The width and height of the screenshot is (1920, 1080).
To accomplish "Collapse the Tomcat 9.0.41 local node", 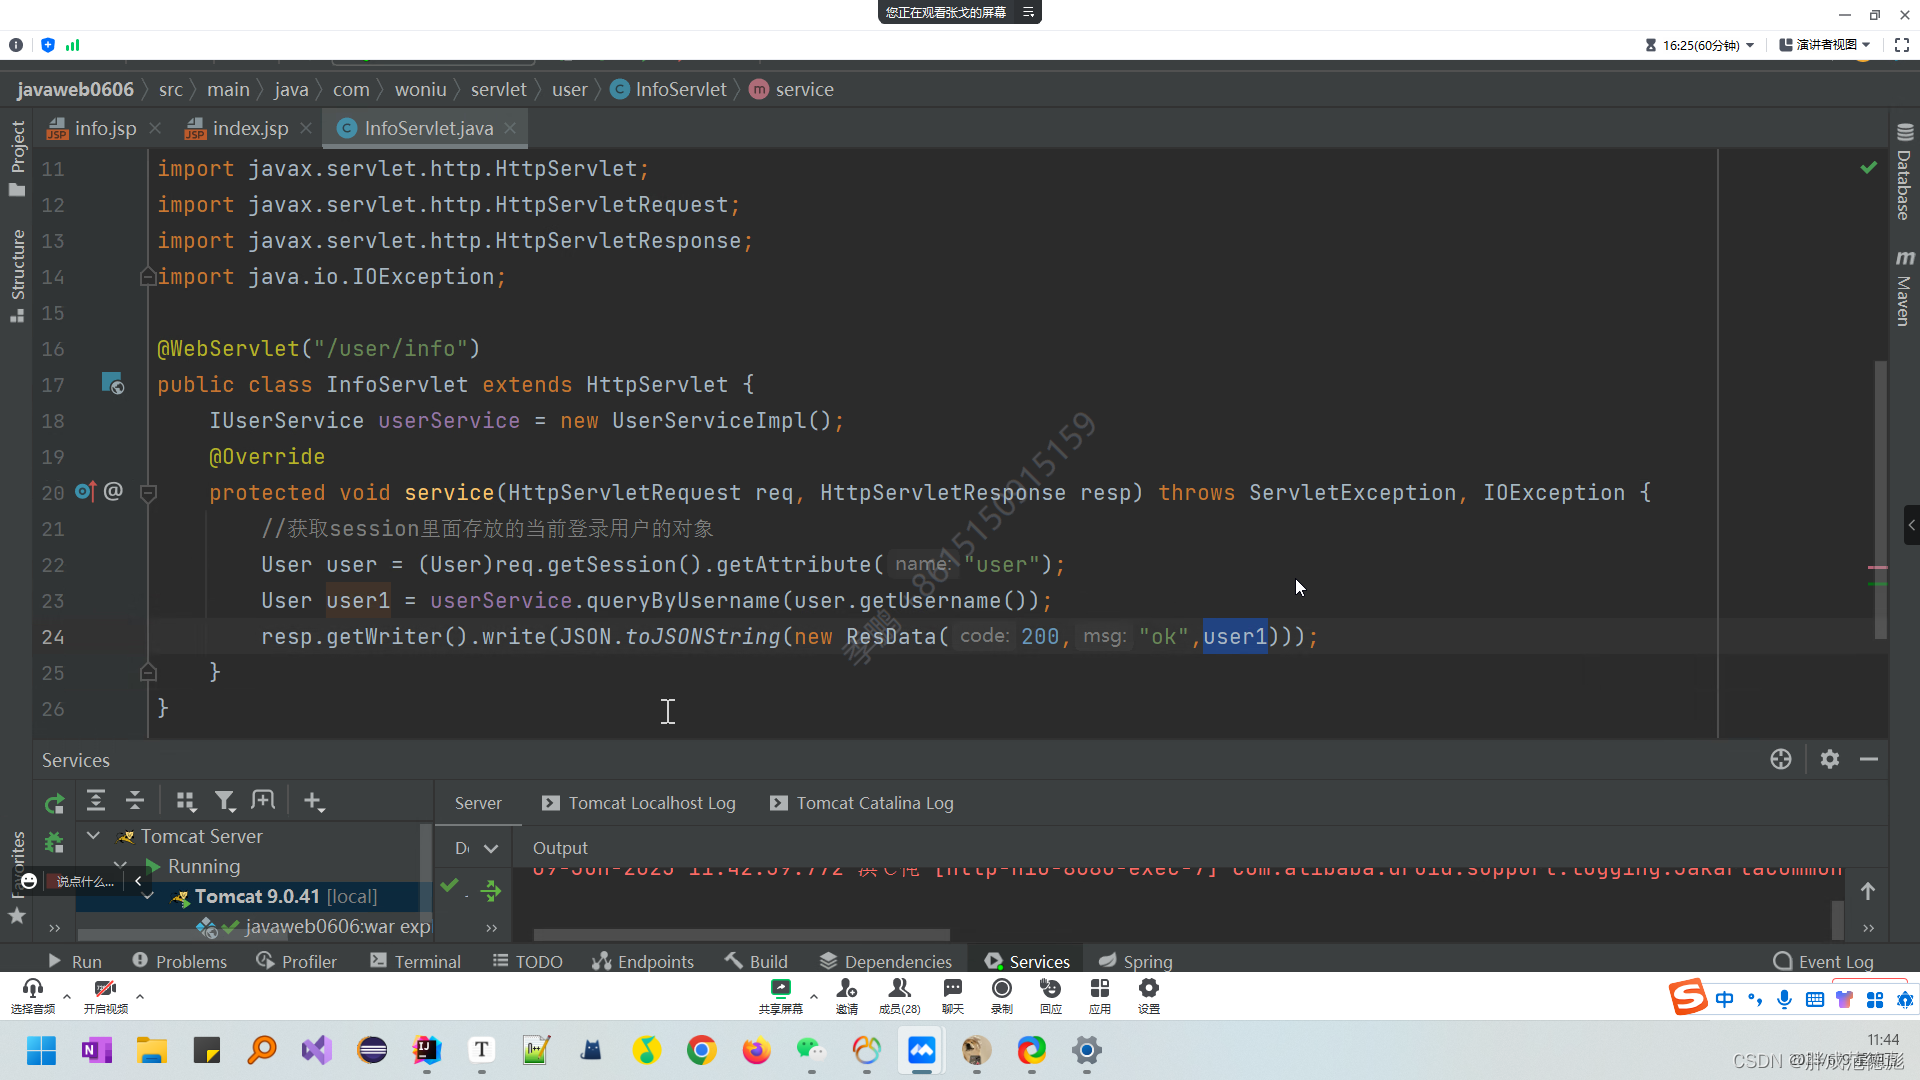I will (x=148, y=896).
